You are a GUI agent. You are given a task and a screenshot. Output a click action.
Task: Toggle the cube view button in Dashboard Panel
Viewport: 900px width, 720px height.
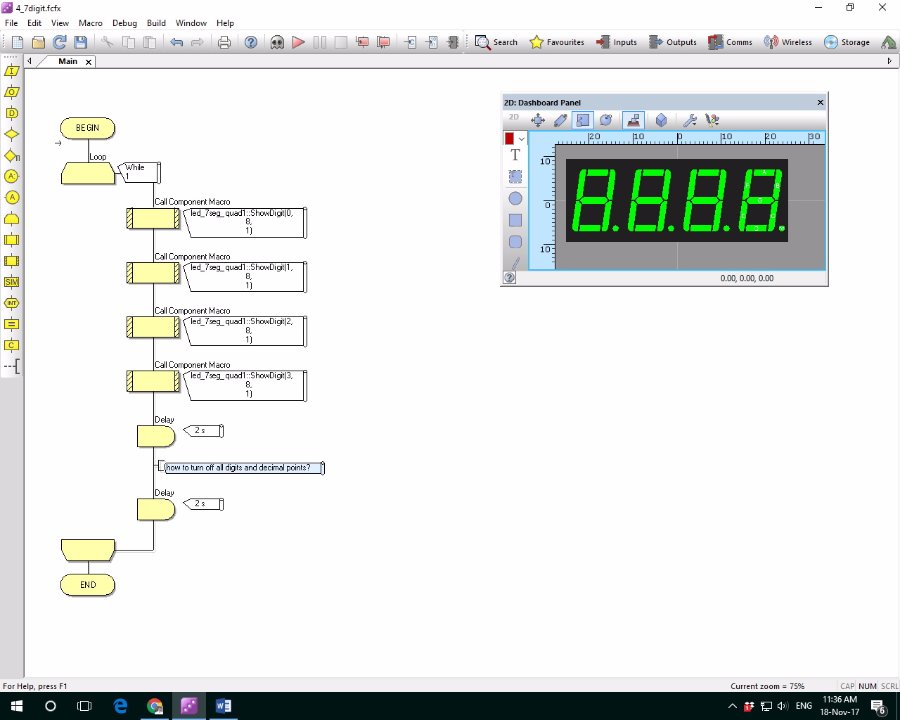coord(661,120)
